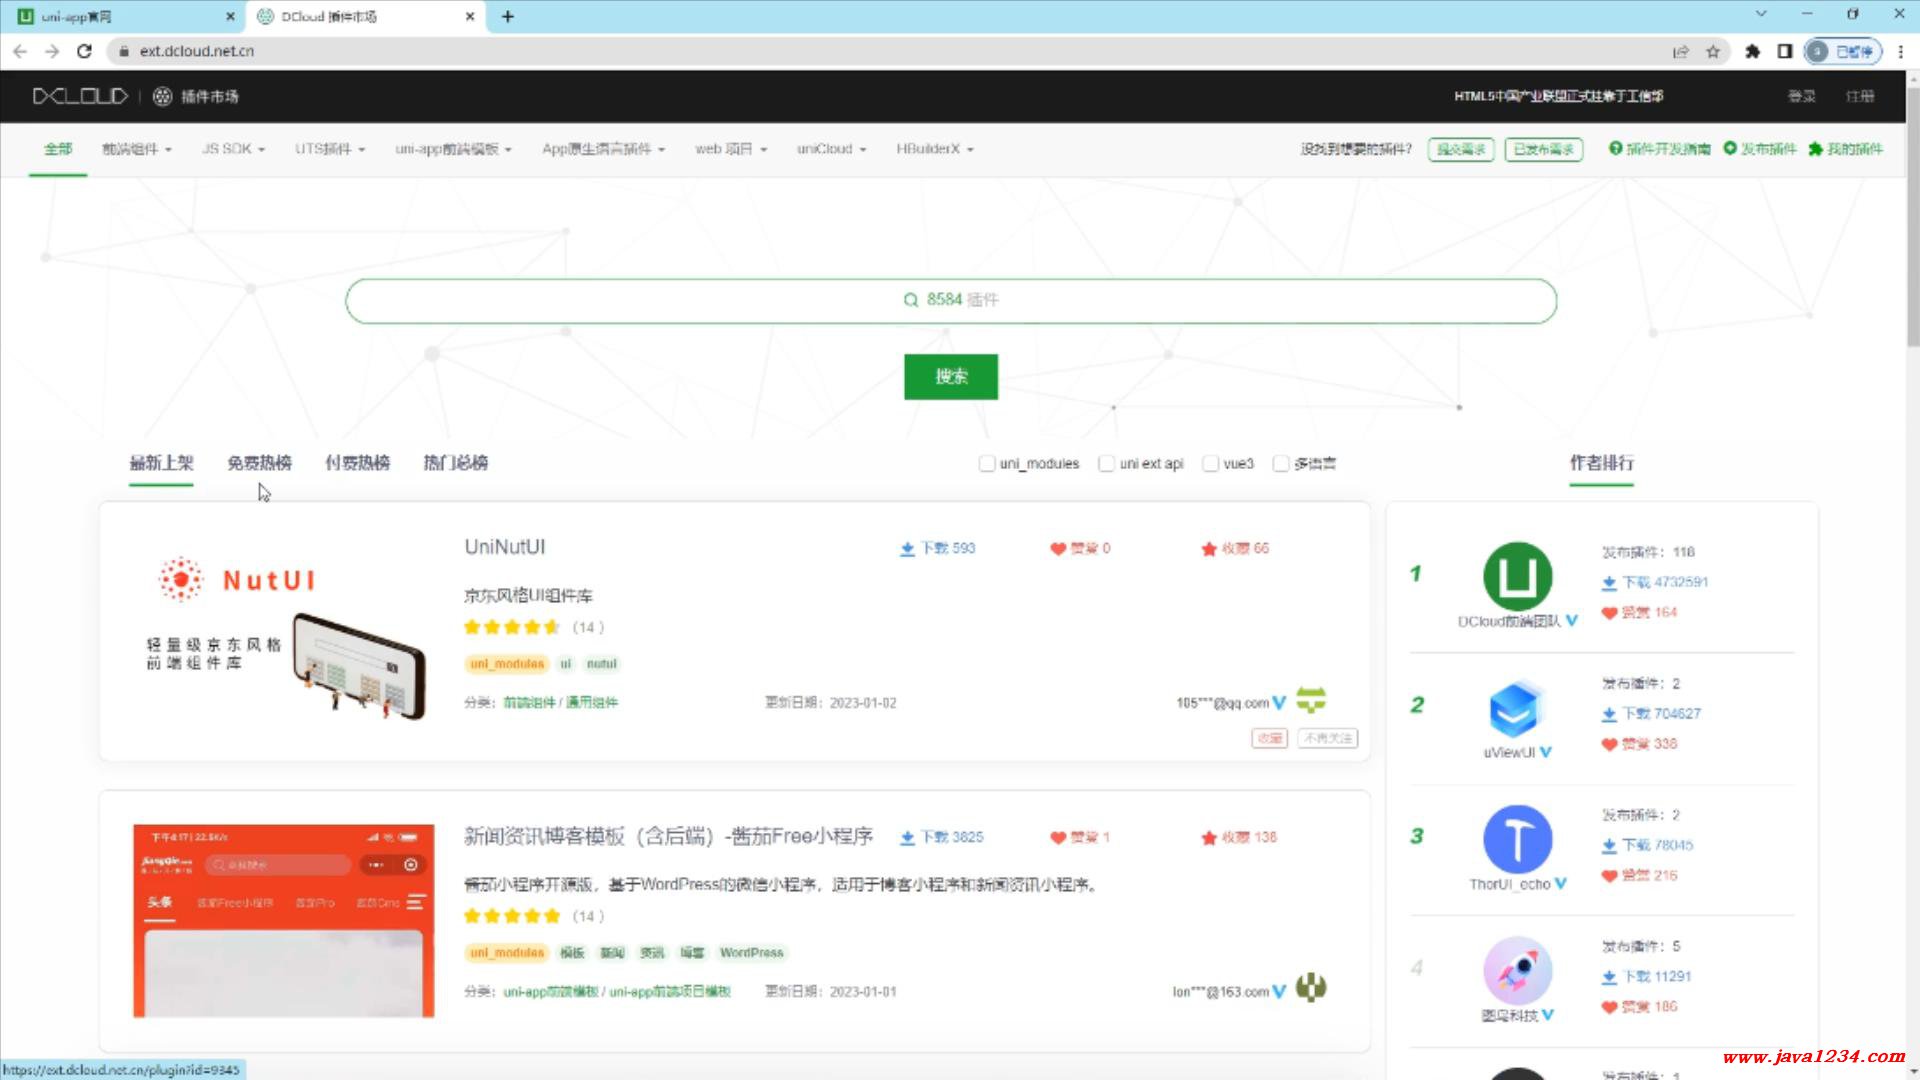
Task: Go back using the browser back arrow
Action: [20, 51]
